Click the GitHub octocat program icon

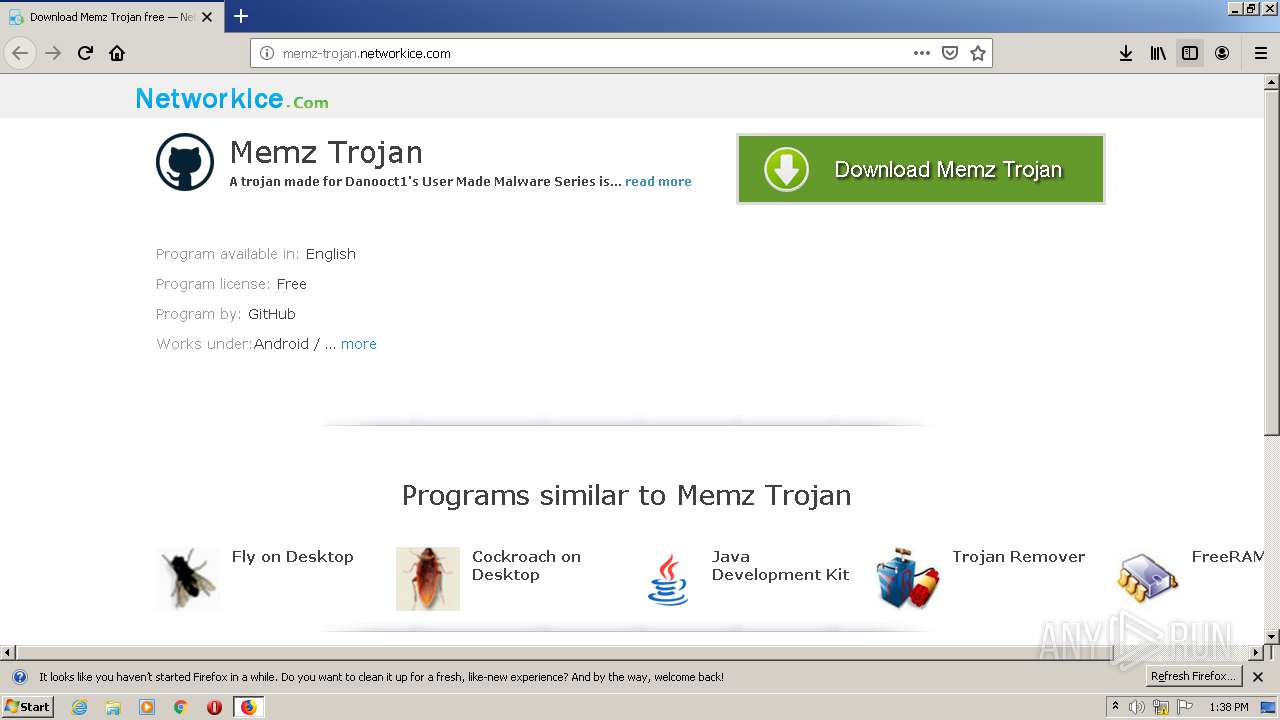[x=185, y=162]
